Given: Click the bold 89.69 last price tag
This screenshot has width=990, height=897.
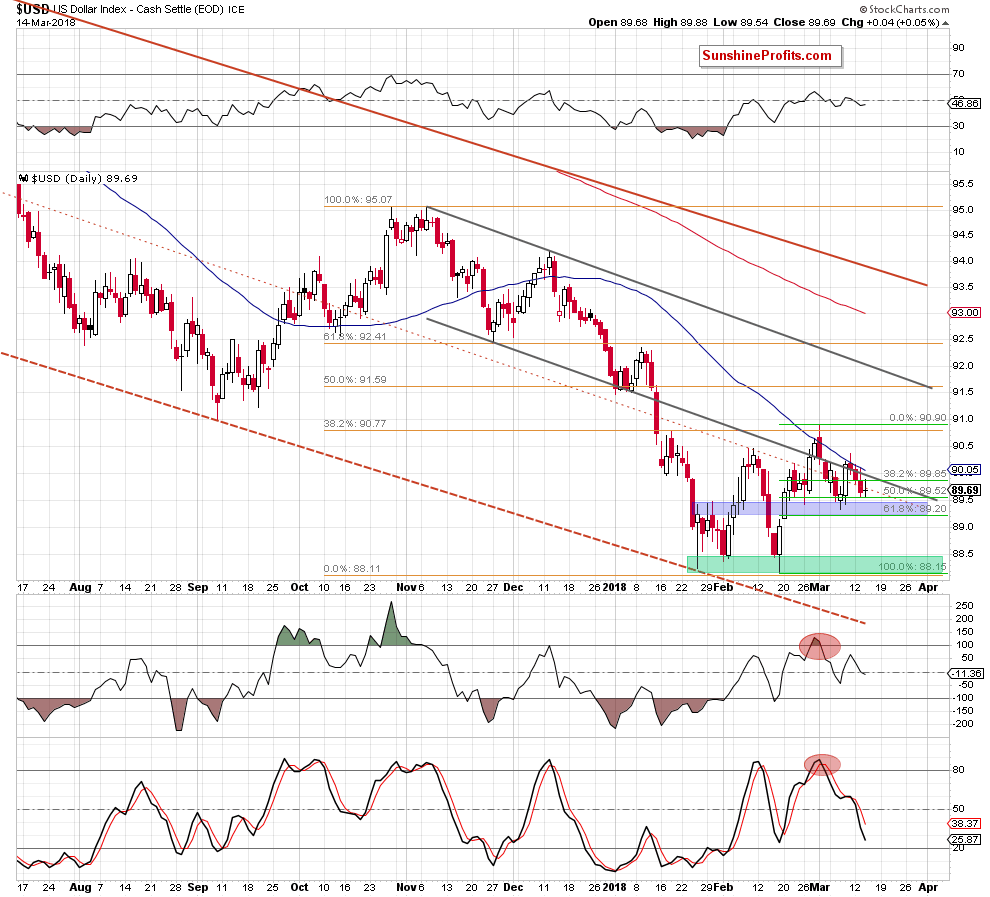Looking at the screenshot, I should click(965, 490).
